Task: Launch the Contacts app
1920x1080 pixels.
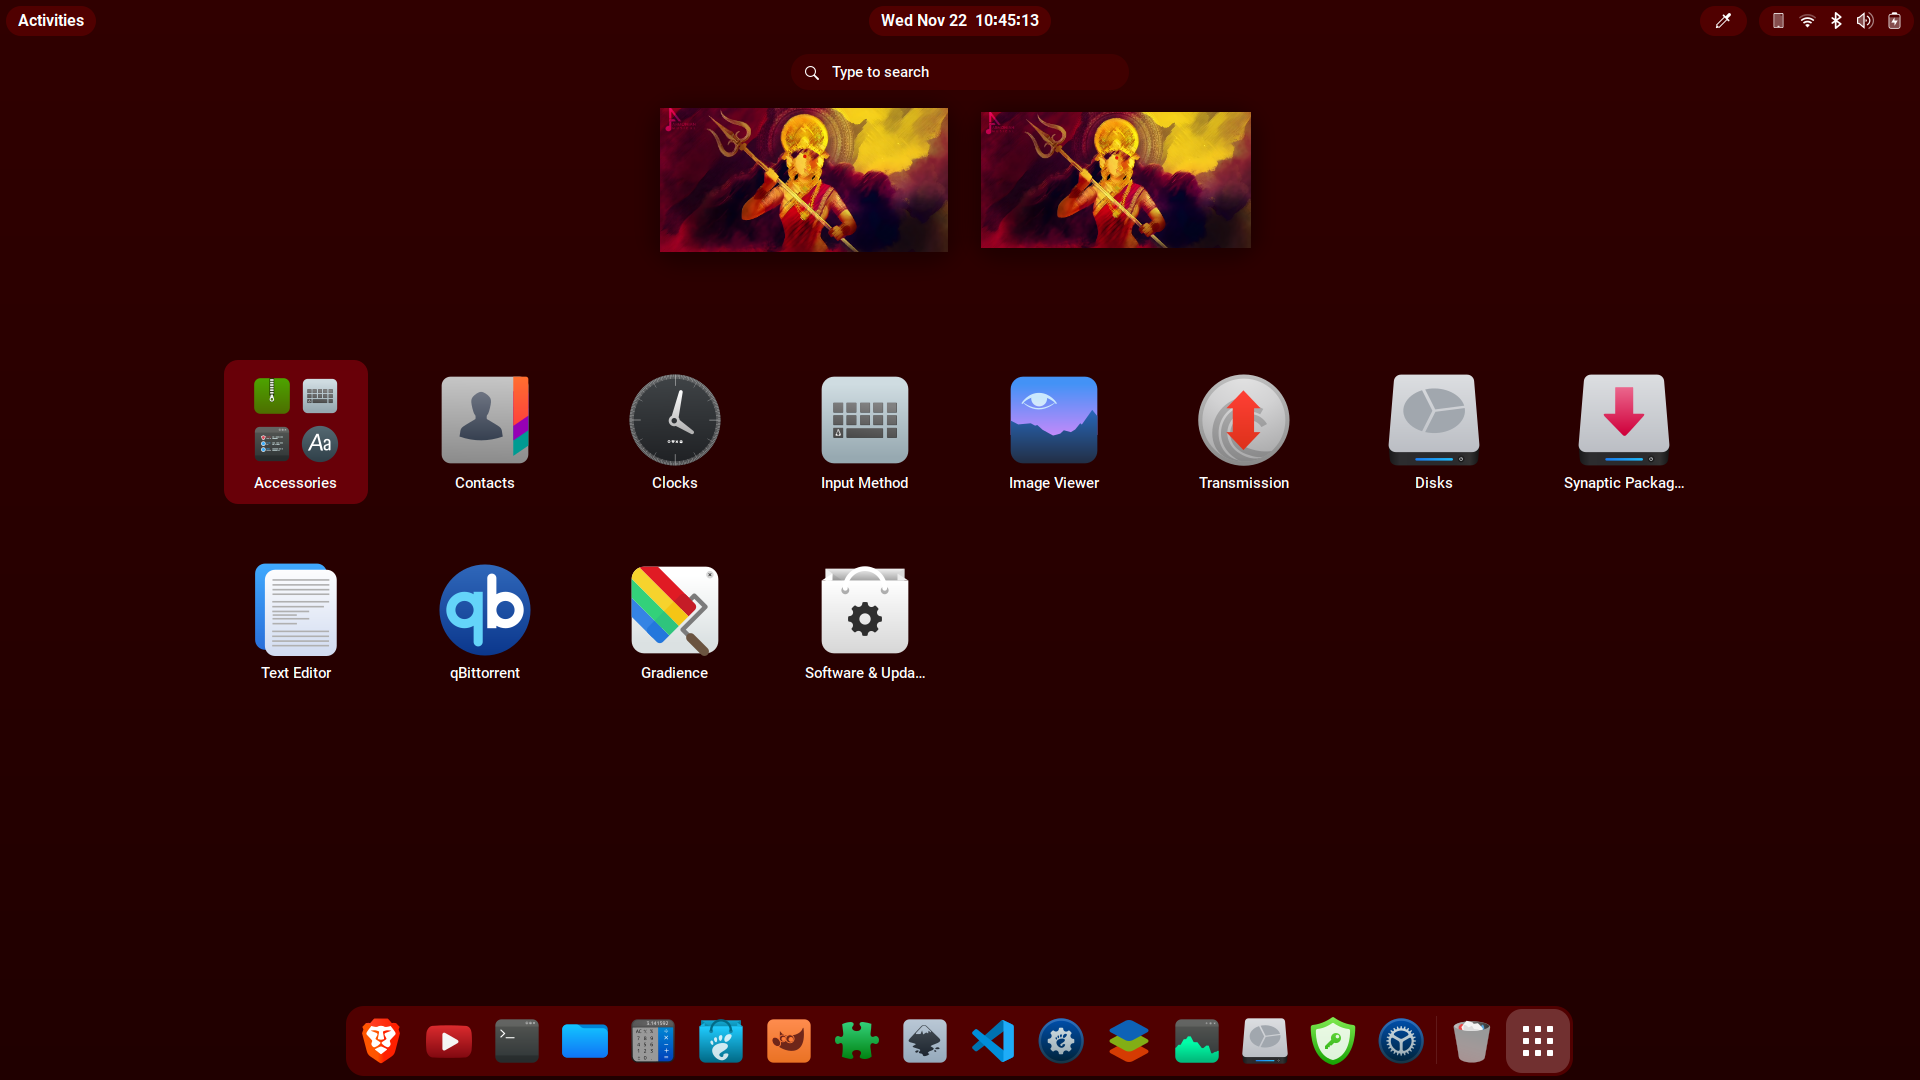Action: click(x=485, y=432)
